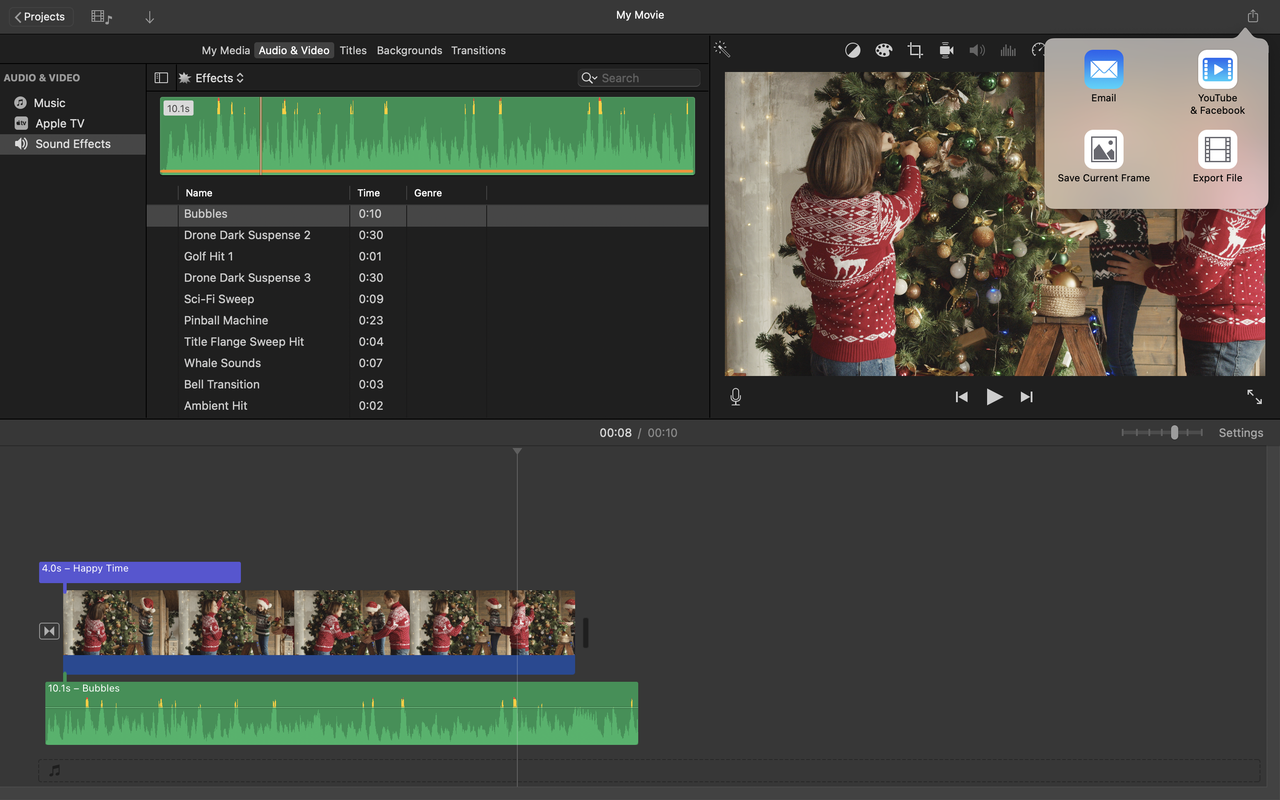The image size is (1280, 800).
Task: Enable voiceover recording with the microphone icon
Action: click(735, 396)
